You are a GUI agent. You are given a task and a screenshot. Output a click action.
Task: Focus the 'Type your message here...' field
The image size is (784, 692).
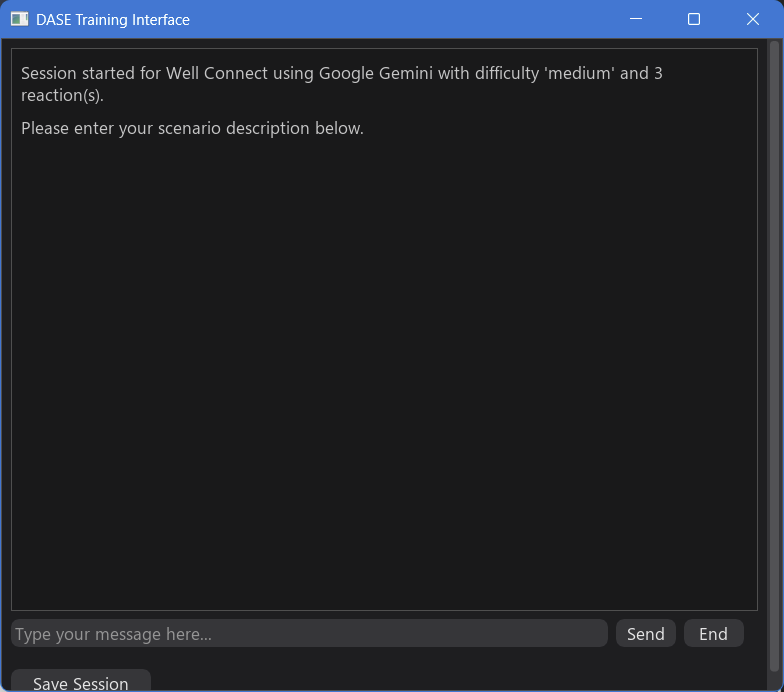click(309, 634)
